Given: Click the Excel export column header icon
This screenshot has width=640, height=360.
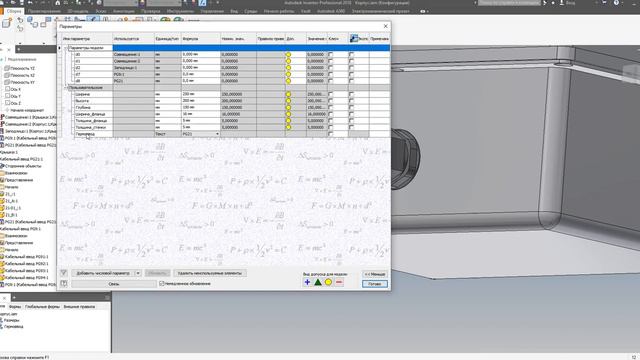Looking at the screenshot, I should [x=354, y=38].
